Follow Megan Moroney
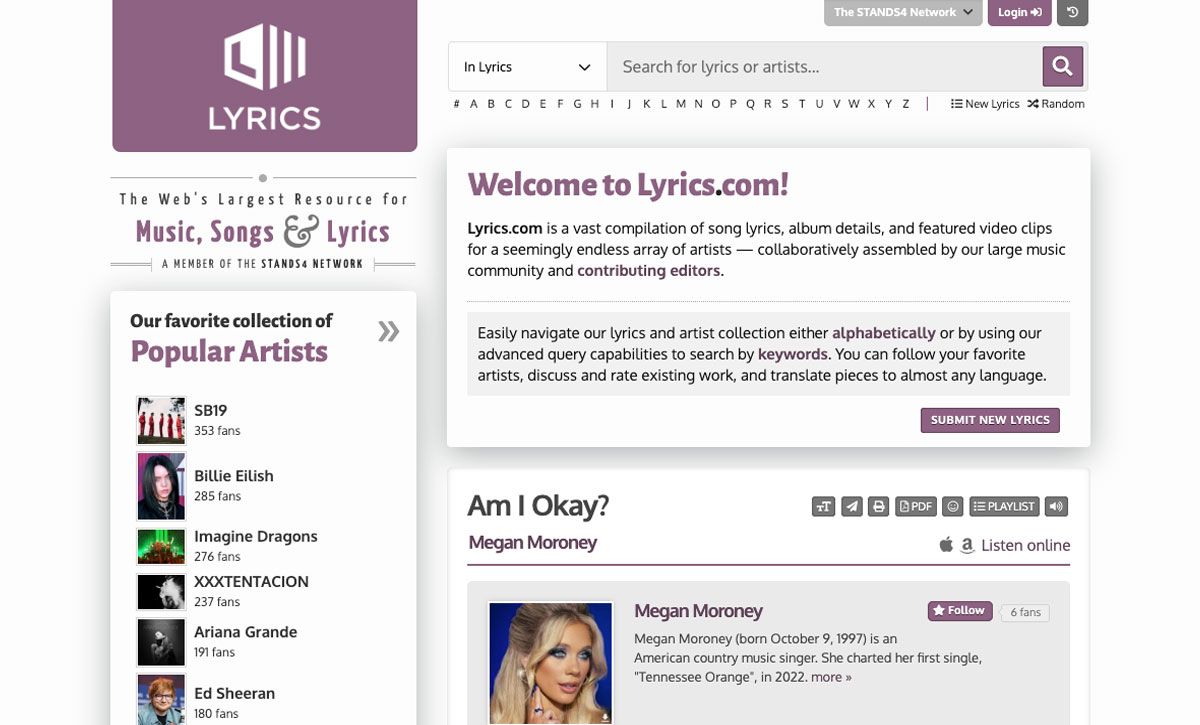This screenshot has width=1200, height=725. (960, 611)
